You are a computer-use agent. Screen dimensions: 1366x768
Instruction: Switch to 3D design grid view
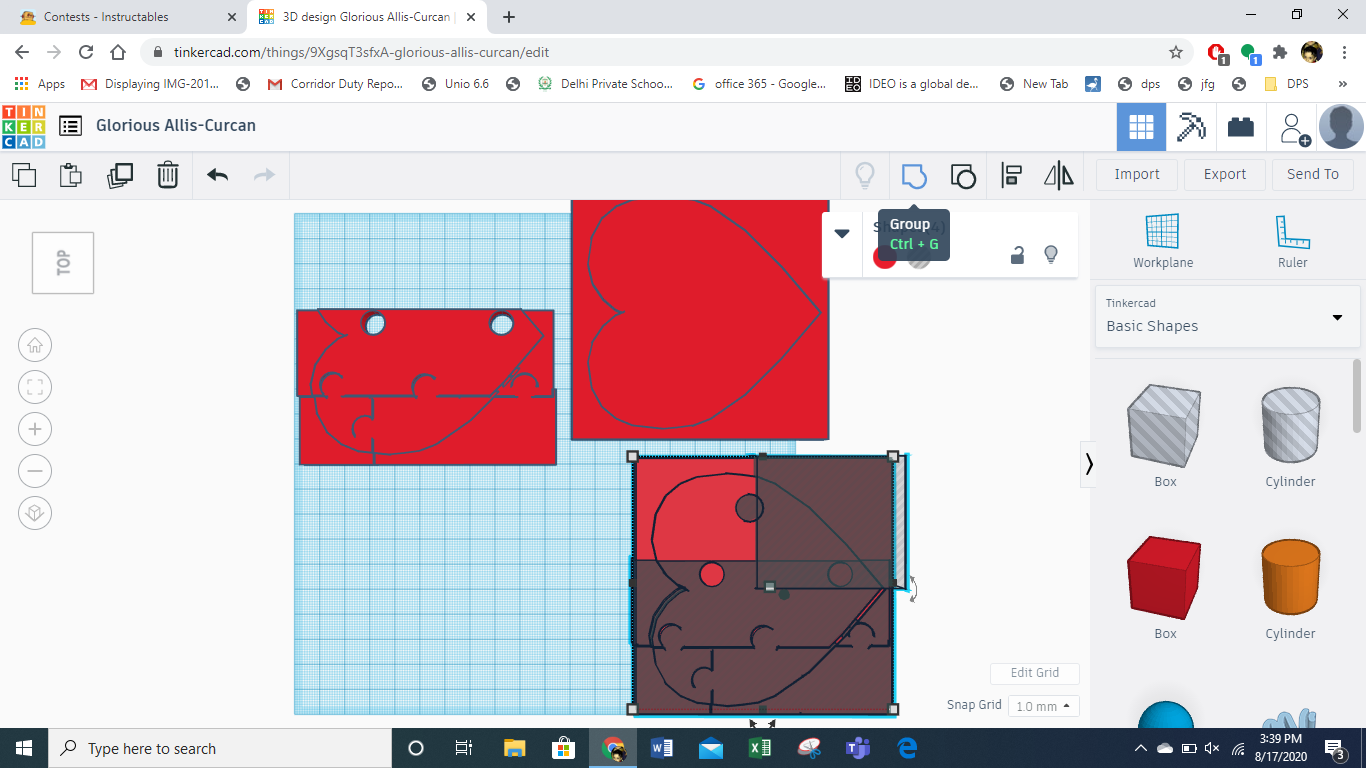point(1141,127)
